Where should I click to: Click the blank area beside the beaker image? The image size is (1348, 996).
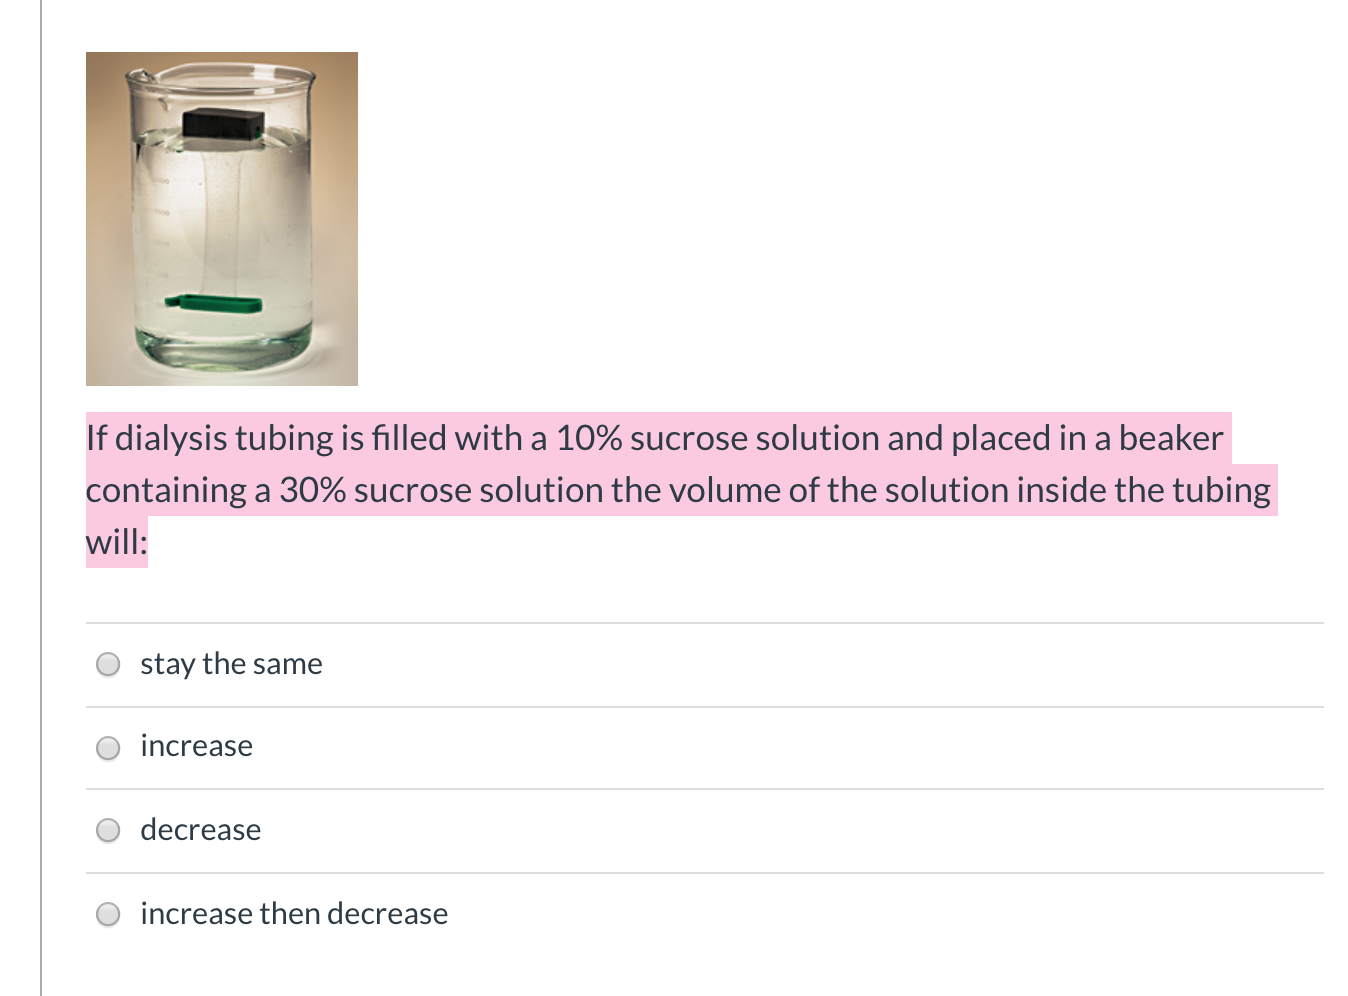click(700, 220)
